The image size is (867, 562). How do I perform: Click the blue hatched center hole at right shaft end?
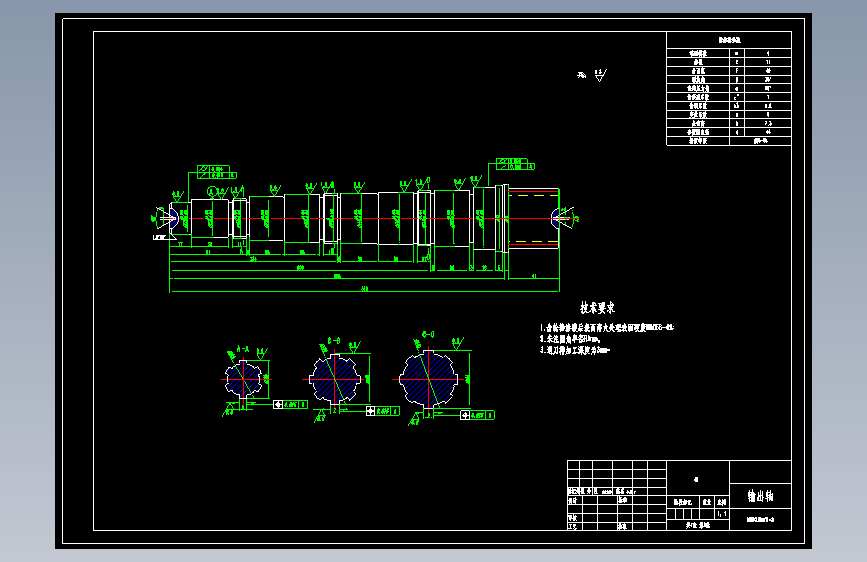point(556,218)
